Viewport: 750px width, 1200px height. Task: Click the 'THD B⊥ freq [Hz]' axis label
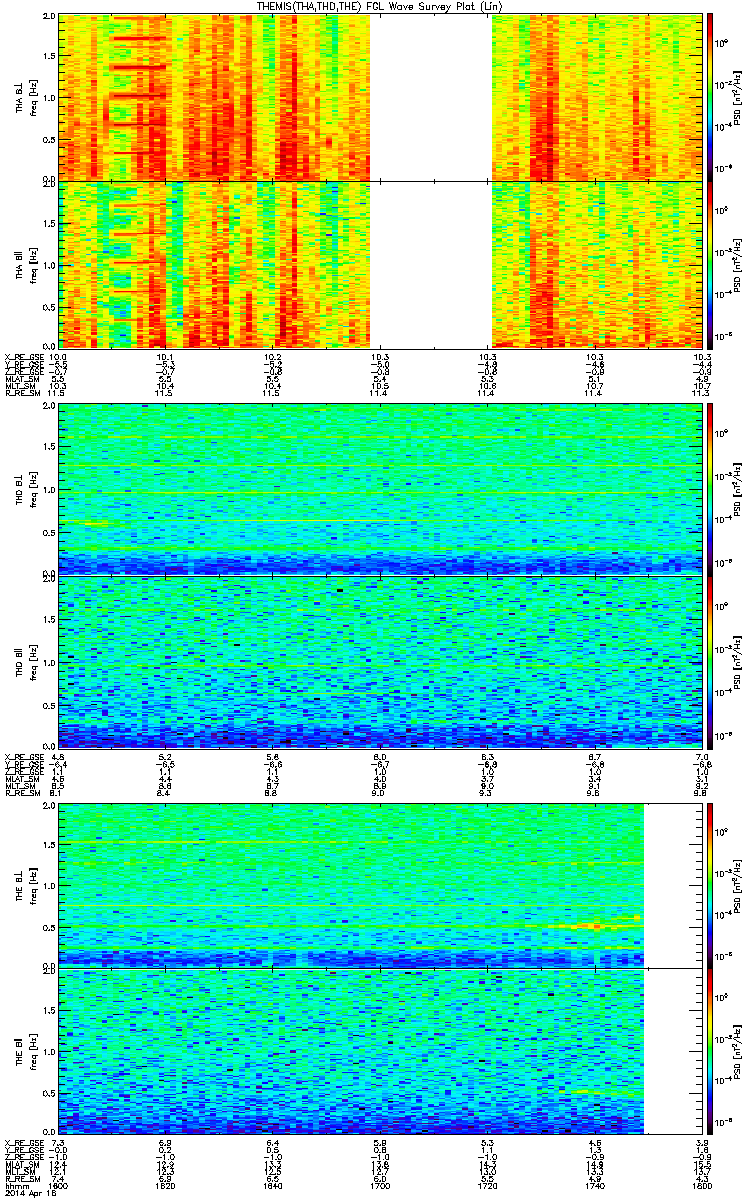[x=25, y=488]
